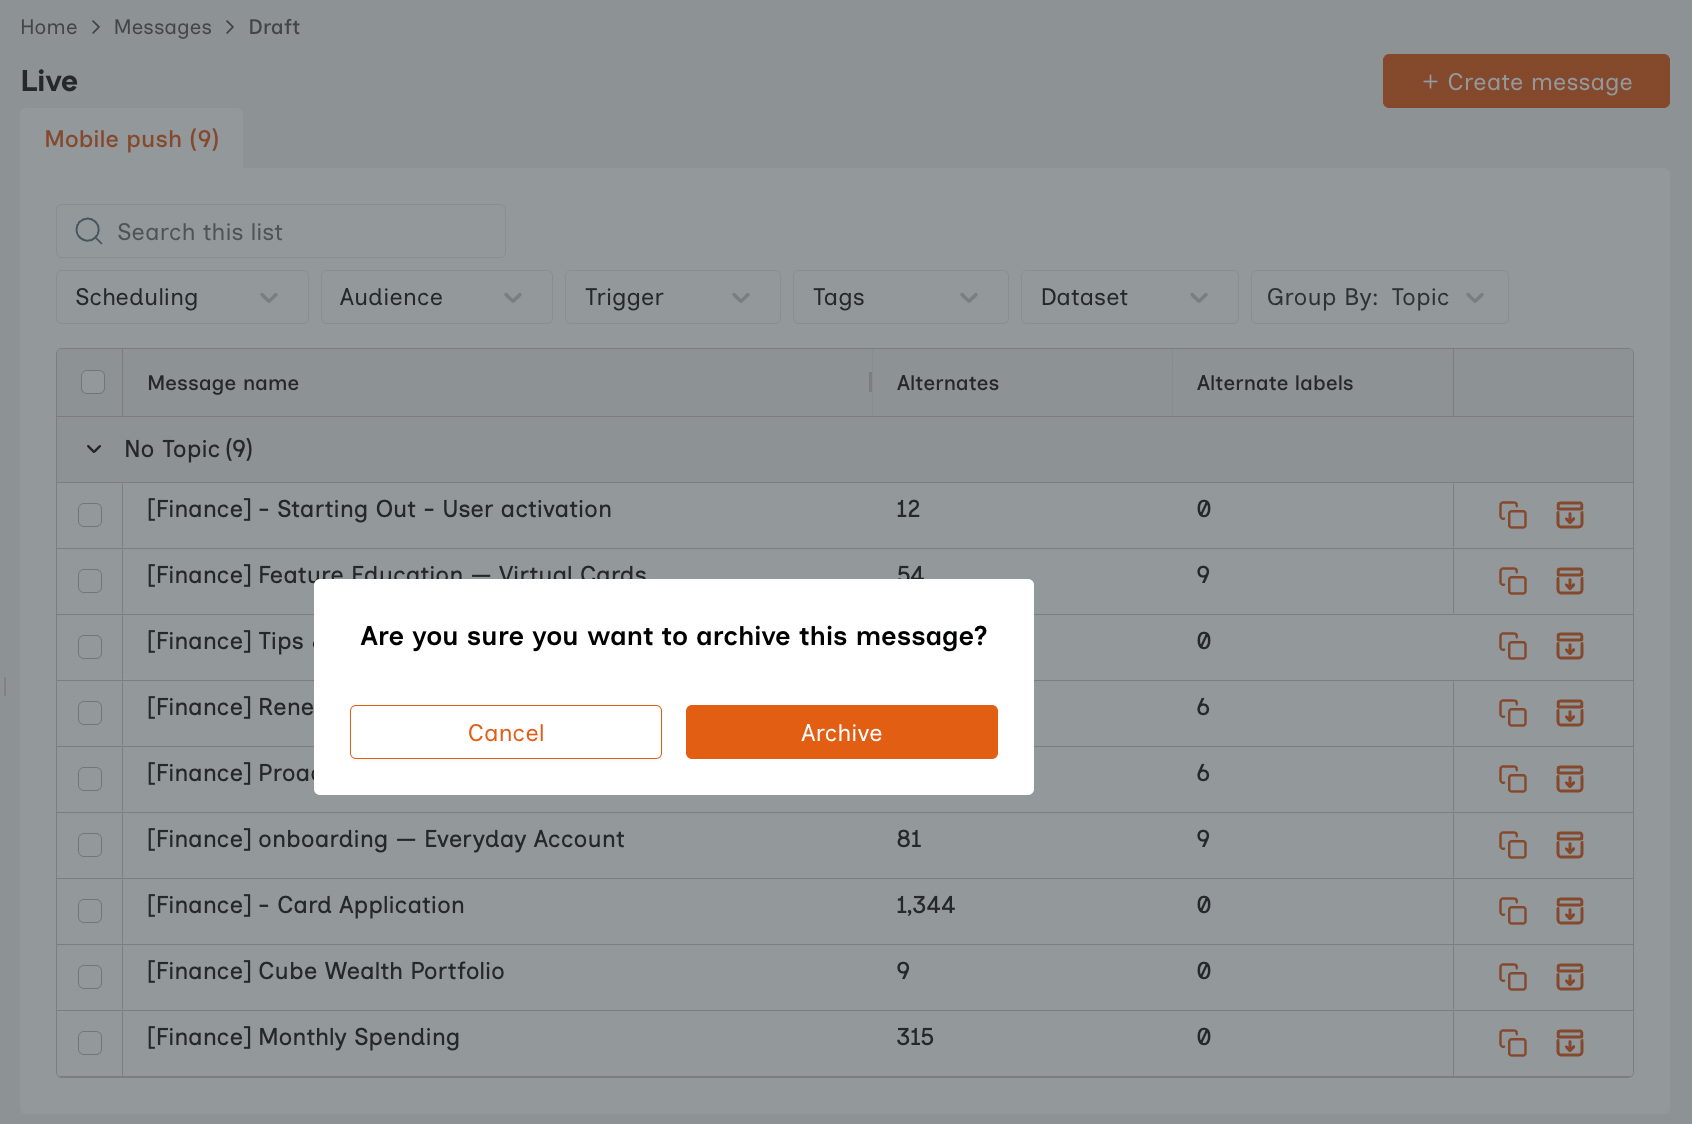Open the Dataset filter dropdown

click(1129, 297)
